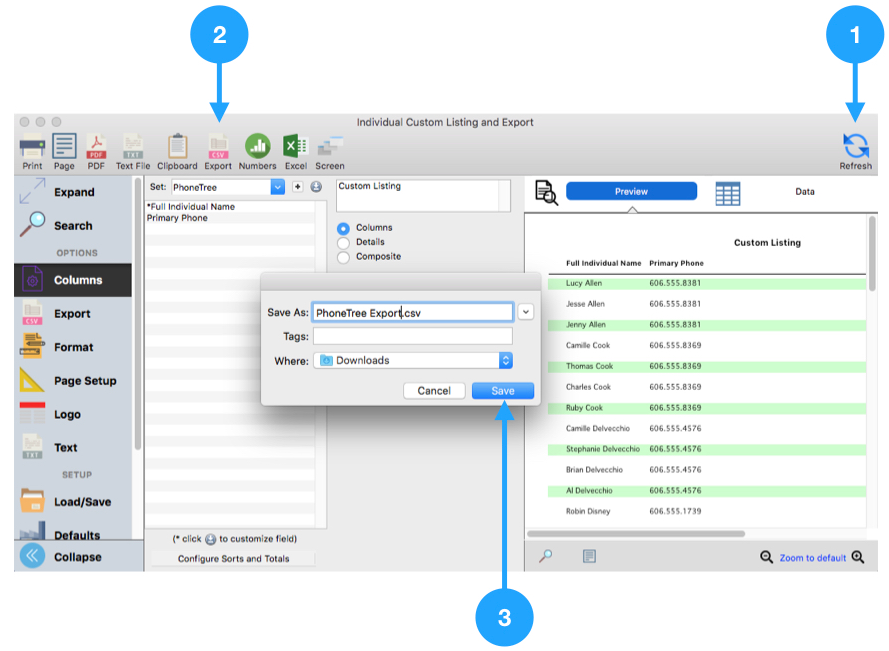Export the listing to Excel
Screen dimensions: 889x651
(295, 147)
